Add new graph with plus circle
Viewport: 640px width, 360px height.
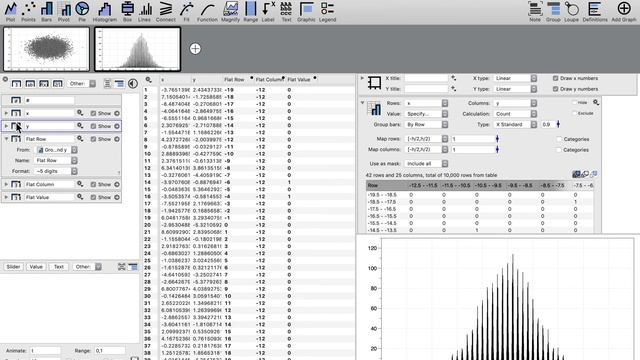coord(195,49)
